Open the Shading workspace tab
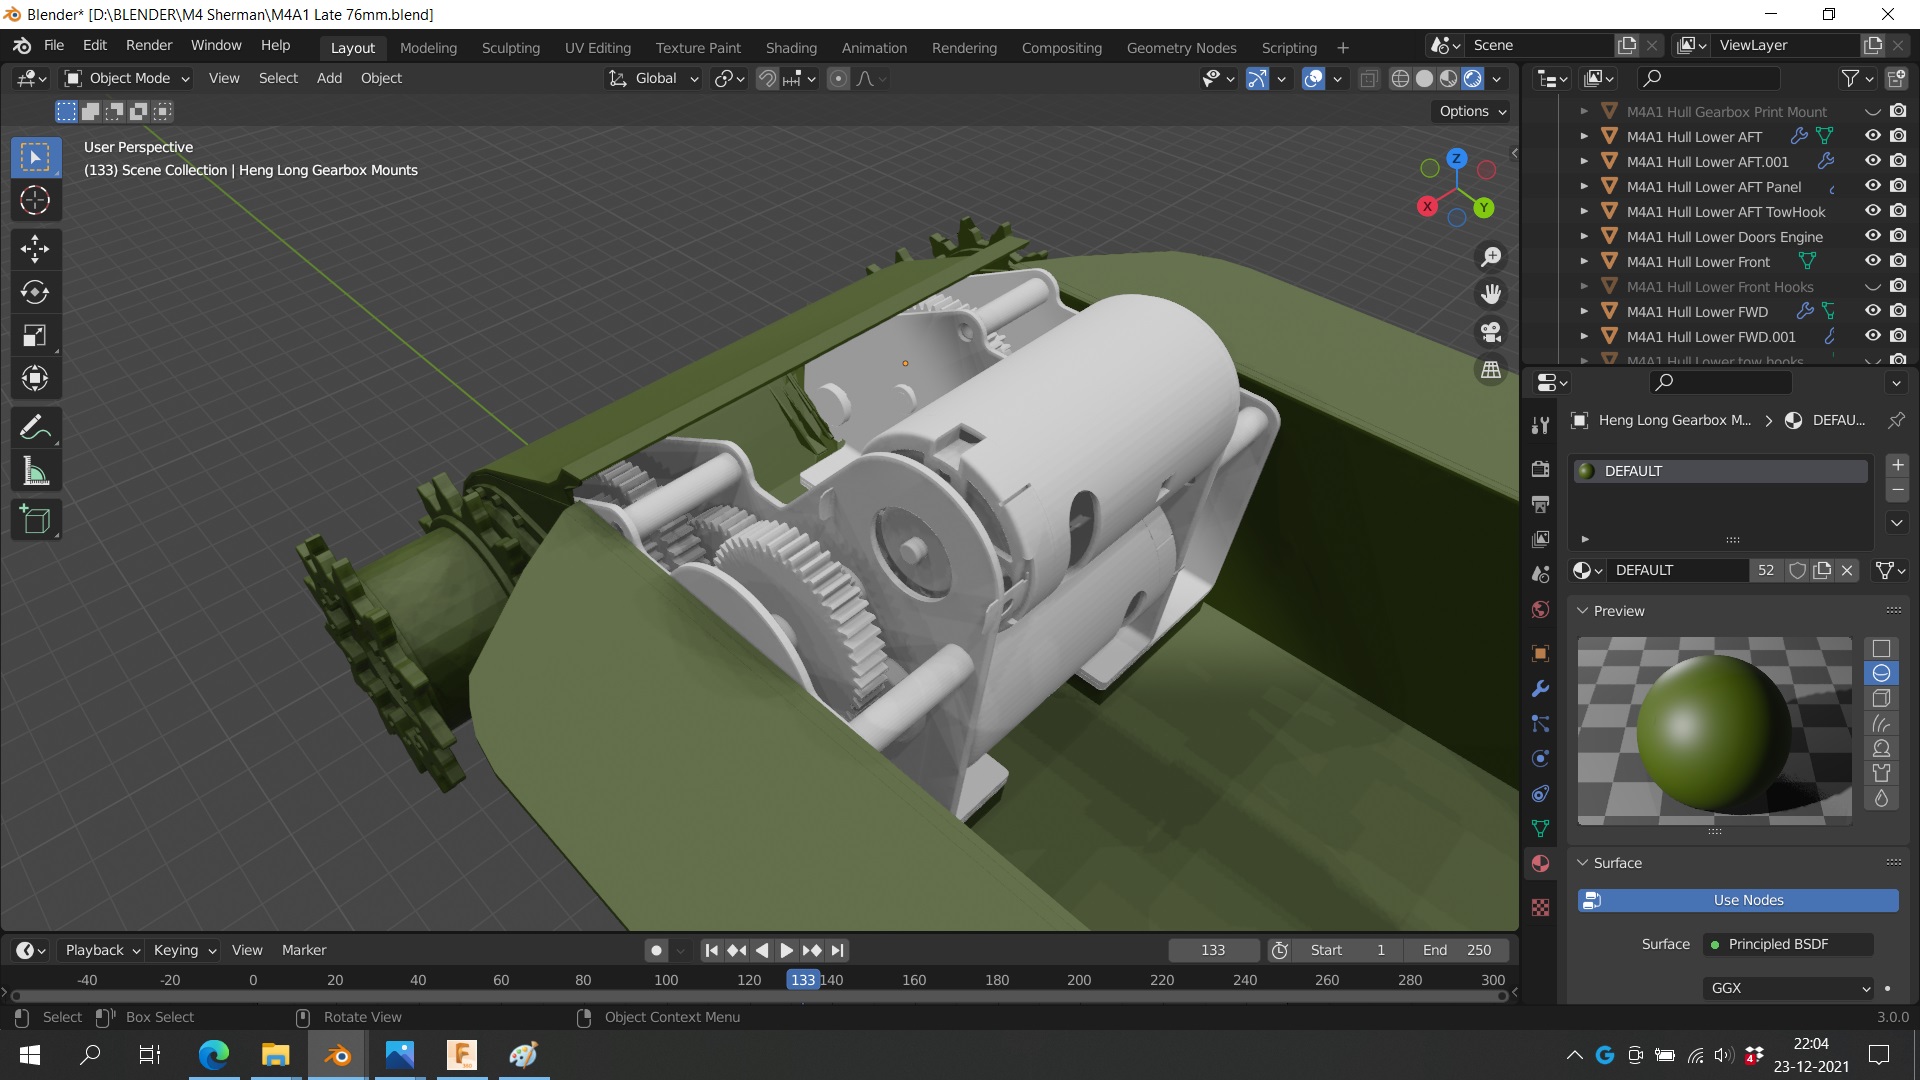 pyautogui.click(x=790, y=47)
